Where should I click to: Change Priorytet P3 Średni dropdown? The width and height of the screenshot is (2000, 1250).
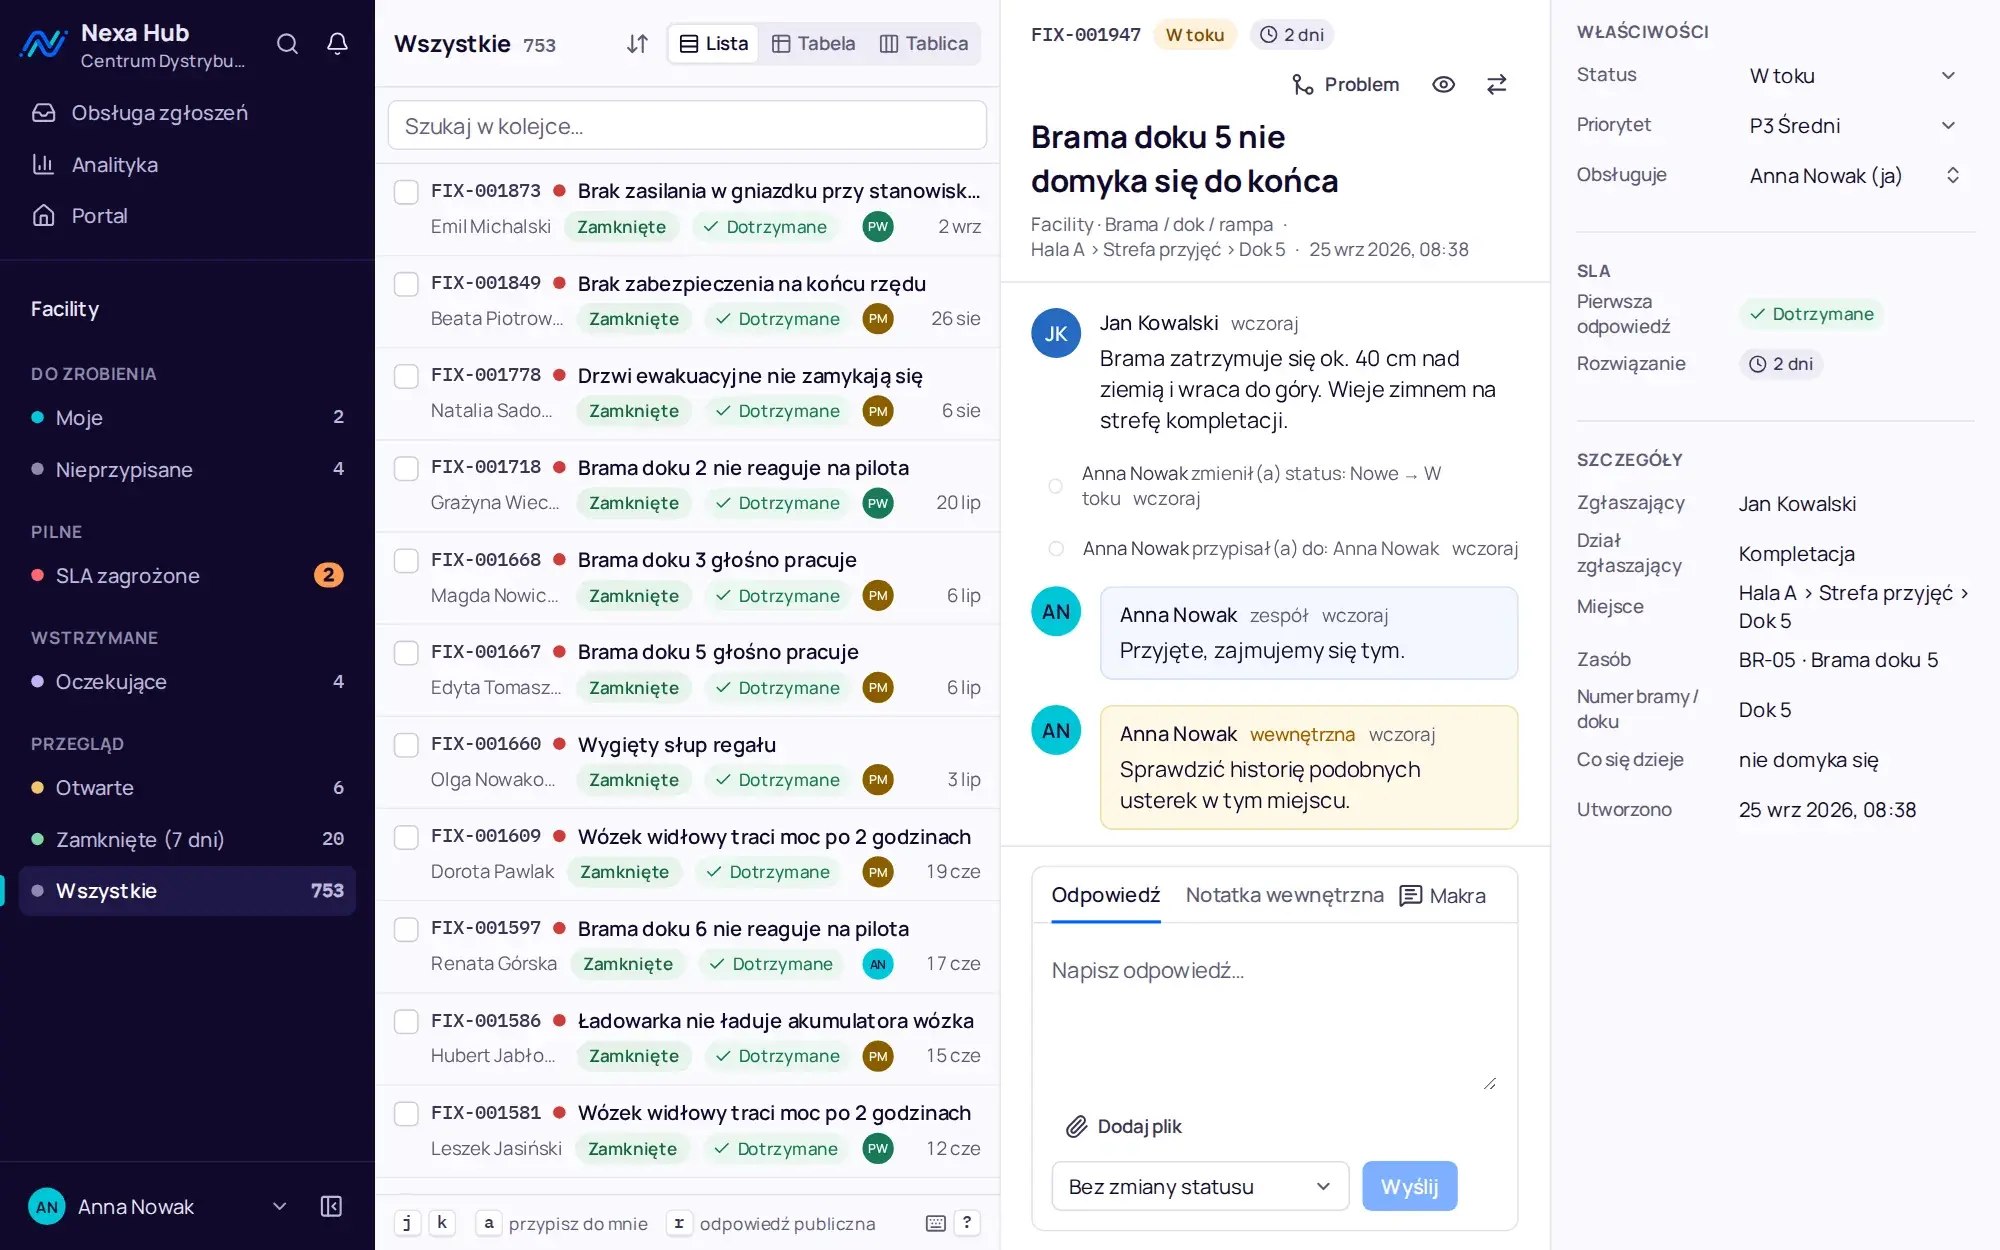1854,126
